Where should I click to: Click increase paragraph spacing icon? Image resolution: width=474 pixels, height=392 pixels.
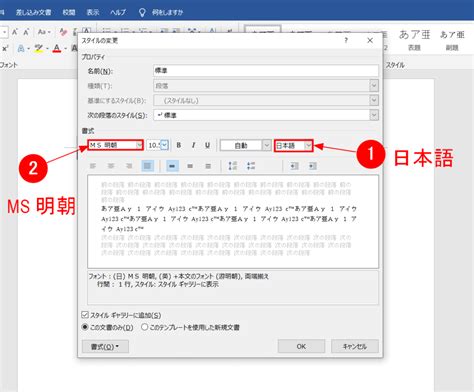[x=233, y=166]
